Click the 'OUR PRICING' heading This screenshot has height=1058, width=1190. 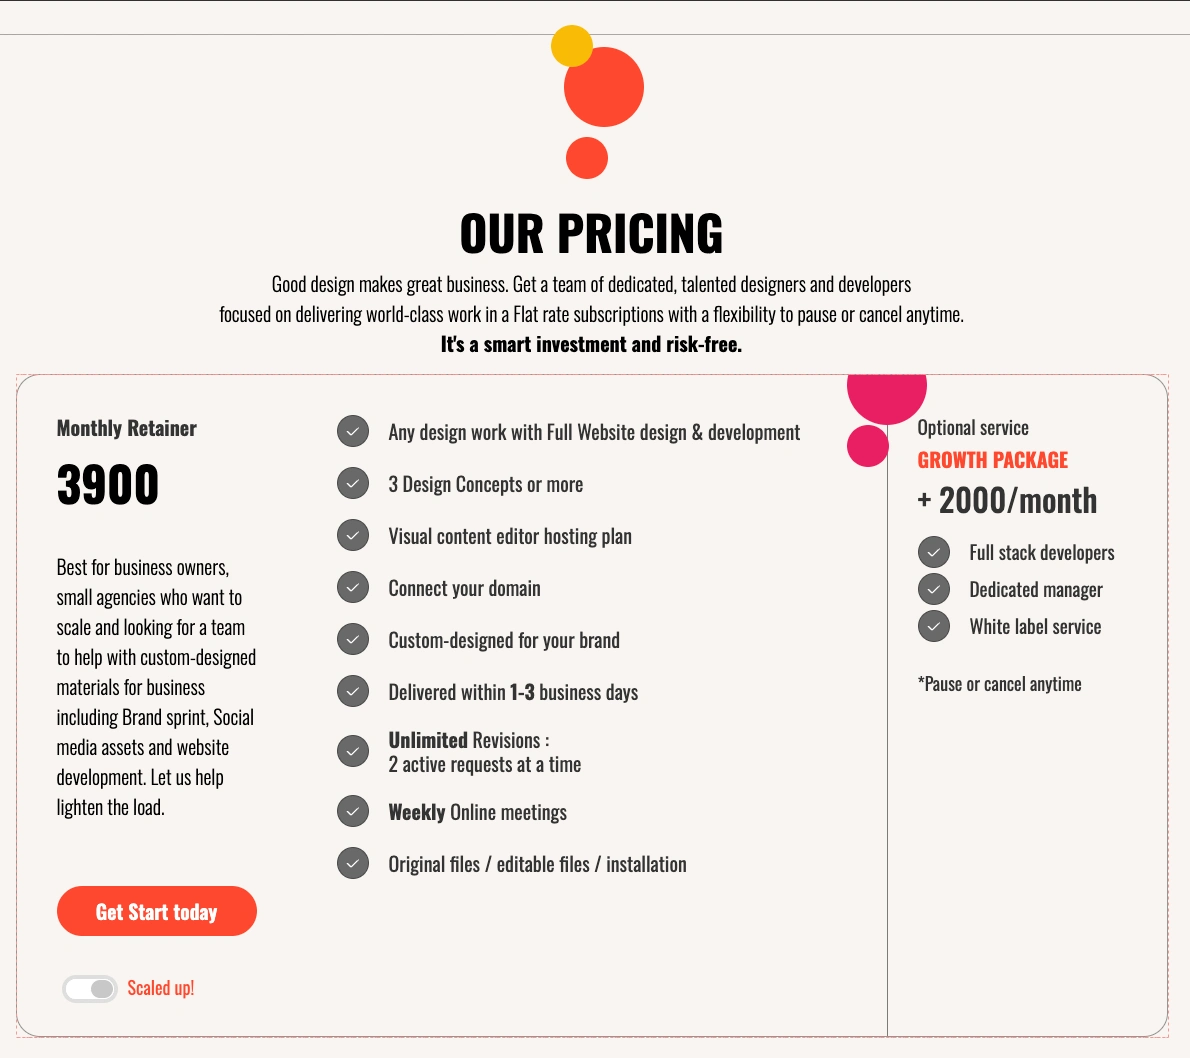[591, 234]
